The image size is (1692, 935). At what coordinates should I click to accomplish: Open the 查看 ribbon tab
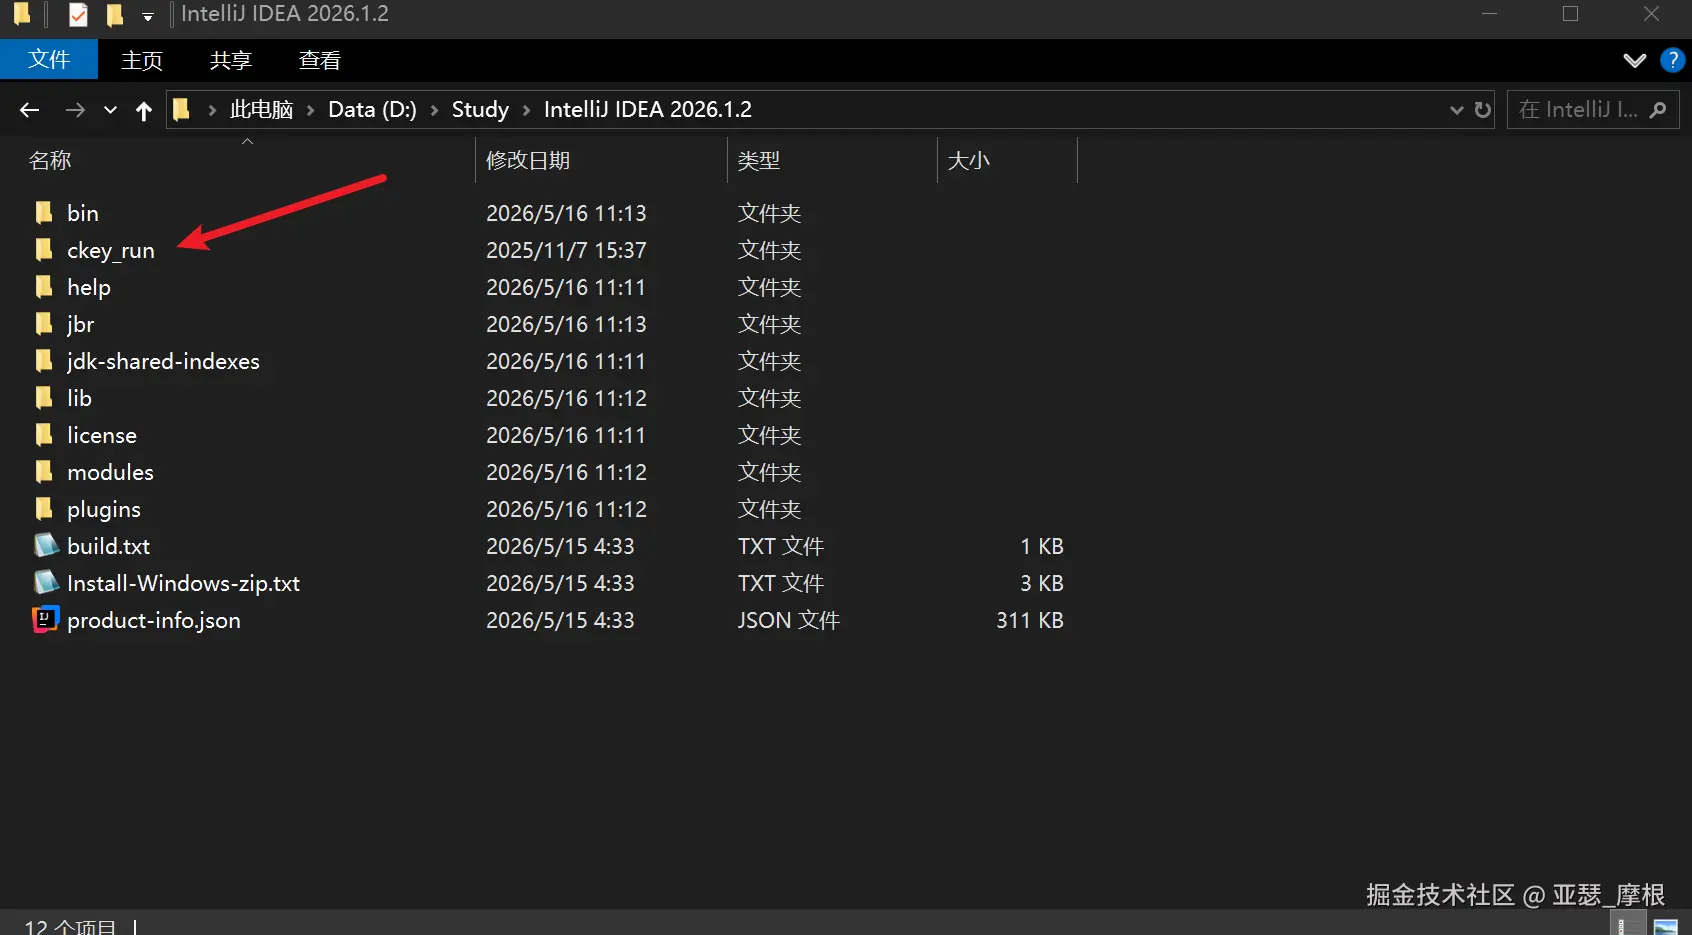click(x=320, y=60)
